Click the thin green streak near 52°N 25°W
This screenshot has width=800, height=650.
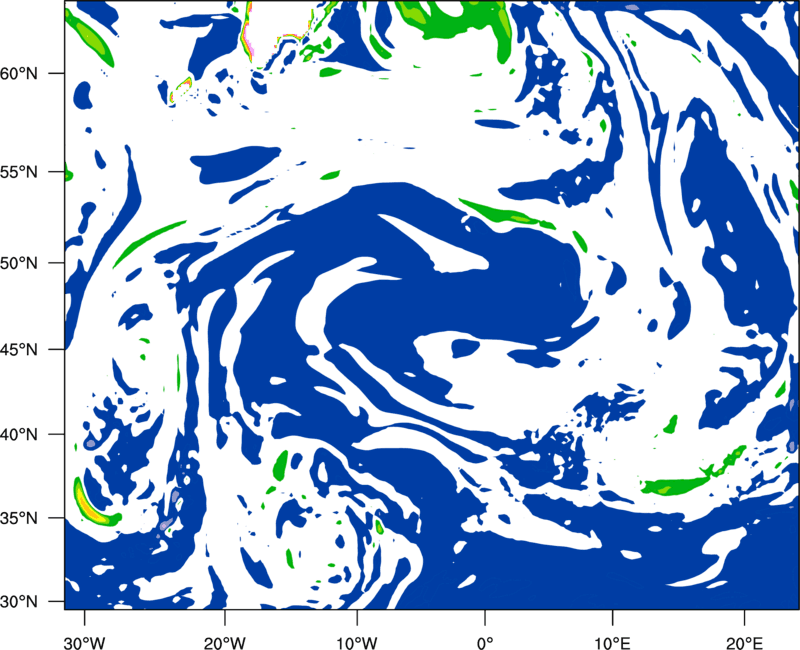point(149,244)
